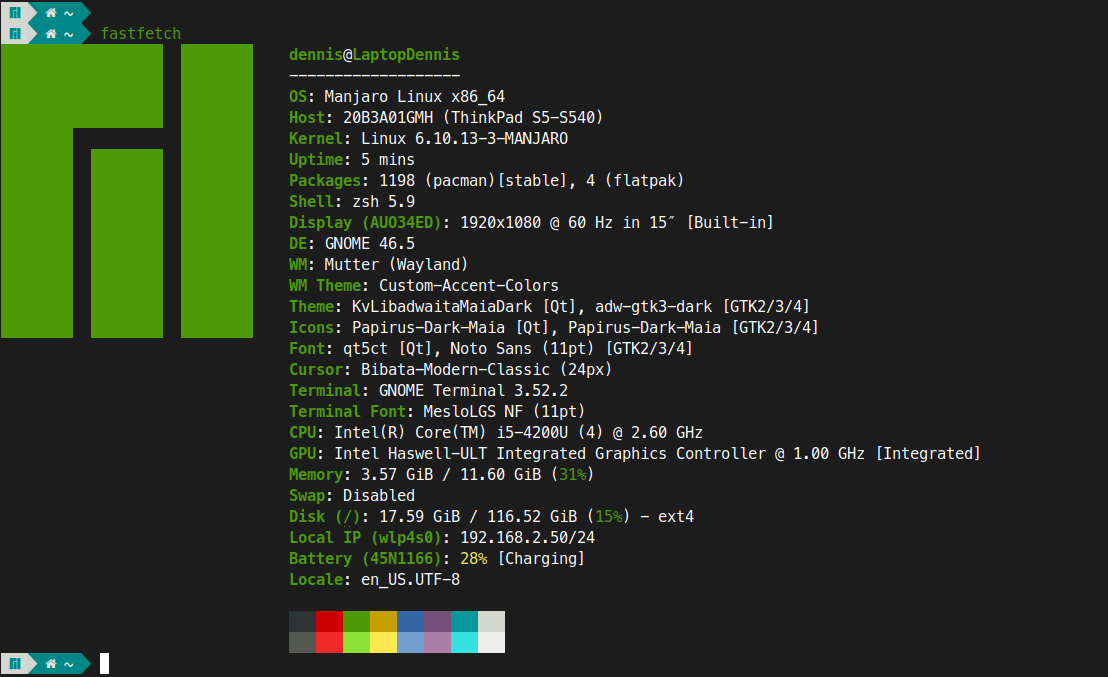1108x677 pixels.
Task: Select the bright green color swatch
Action: tap(356, 642)
